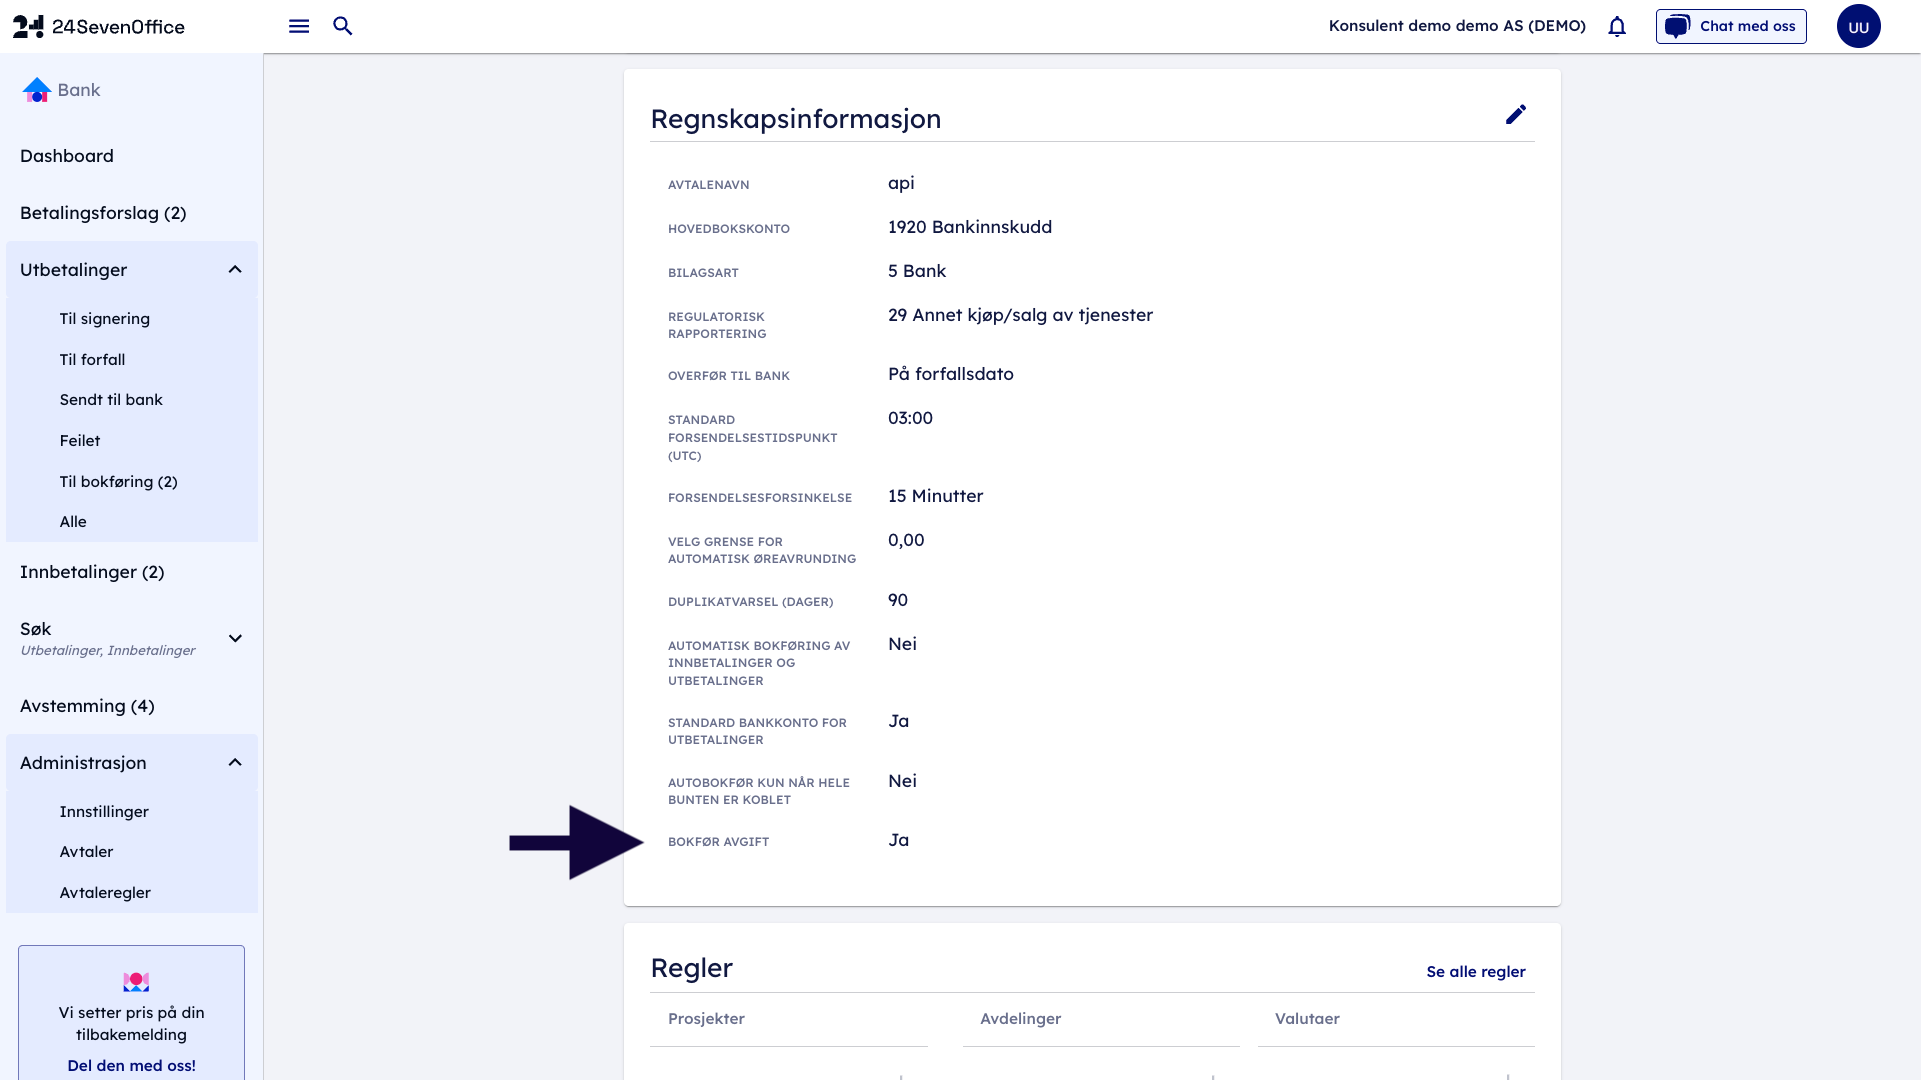Image resolution: width=1921 pixels, height=1080 pixels.
Task: Click Del den med oss! link
Action: 131,1065
